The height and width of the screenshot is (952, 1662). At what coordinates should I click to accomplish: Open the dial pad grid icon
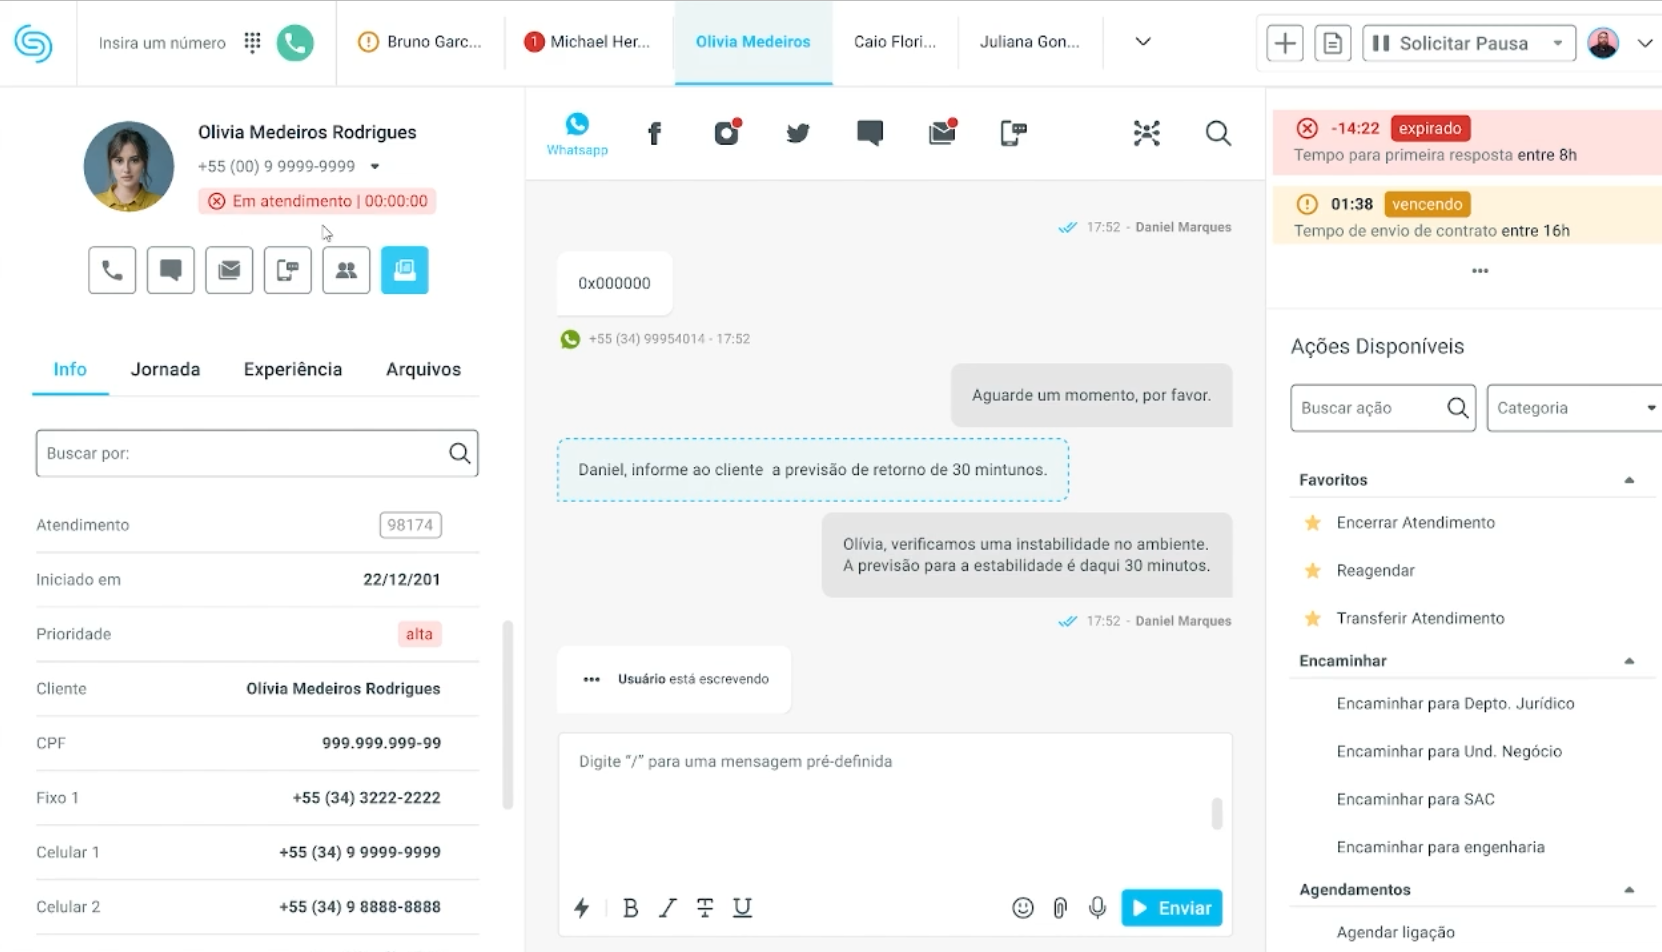(252, 43)
